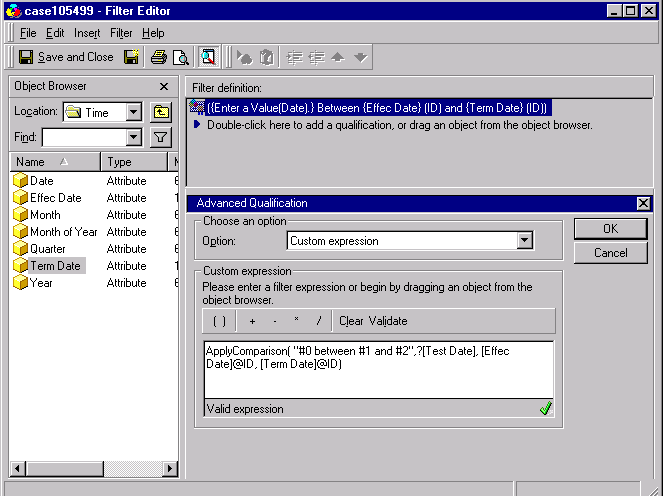The image size is (664, 496).
Task: Click the grayed group conditions toolbar icon
Action: coord(244,57)
